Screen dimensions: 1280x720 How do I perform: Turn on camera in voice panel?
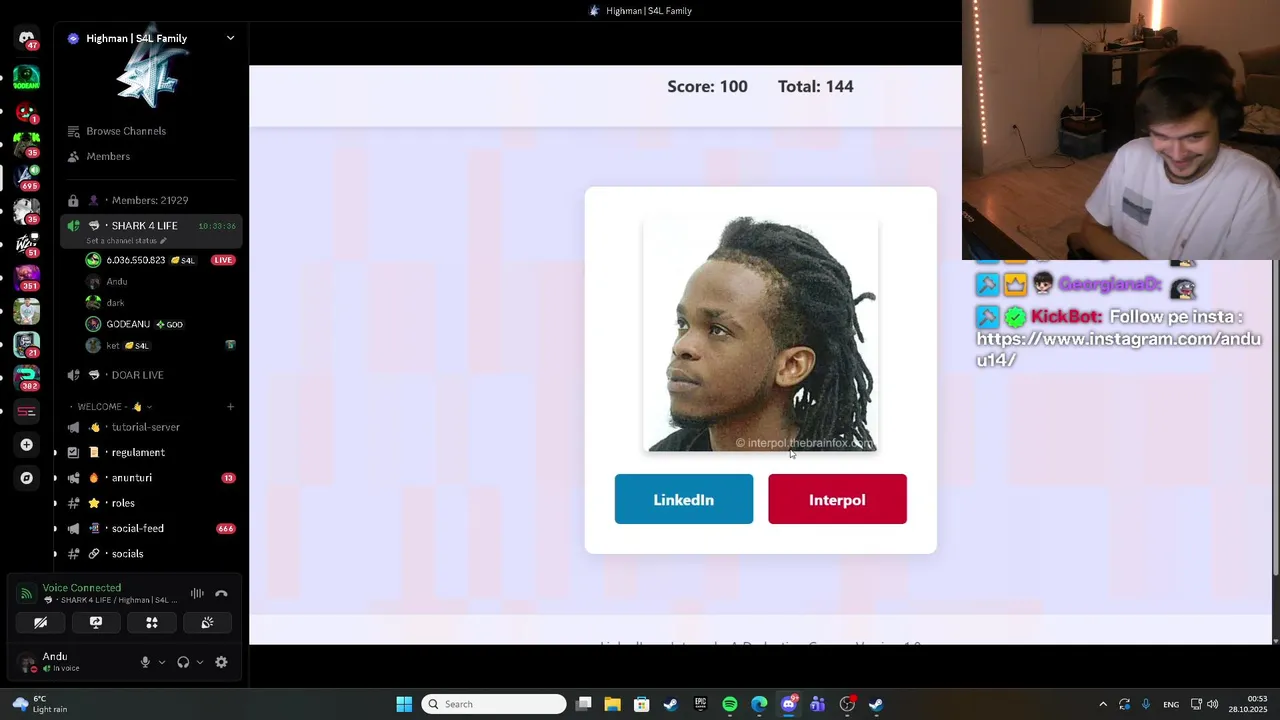point(41,622)
